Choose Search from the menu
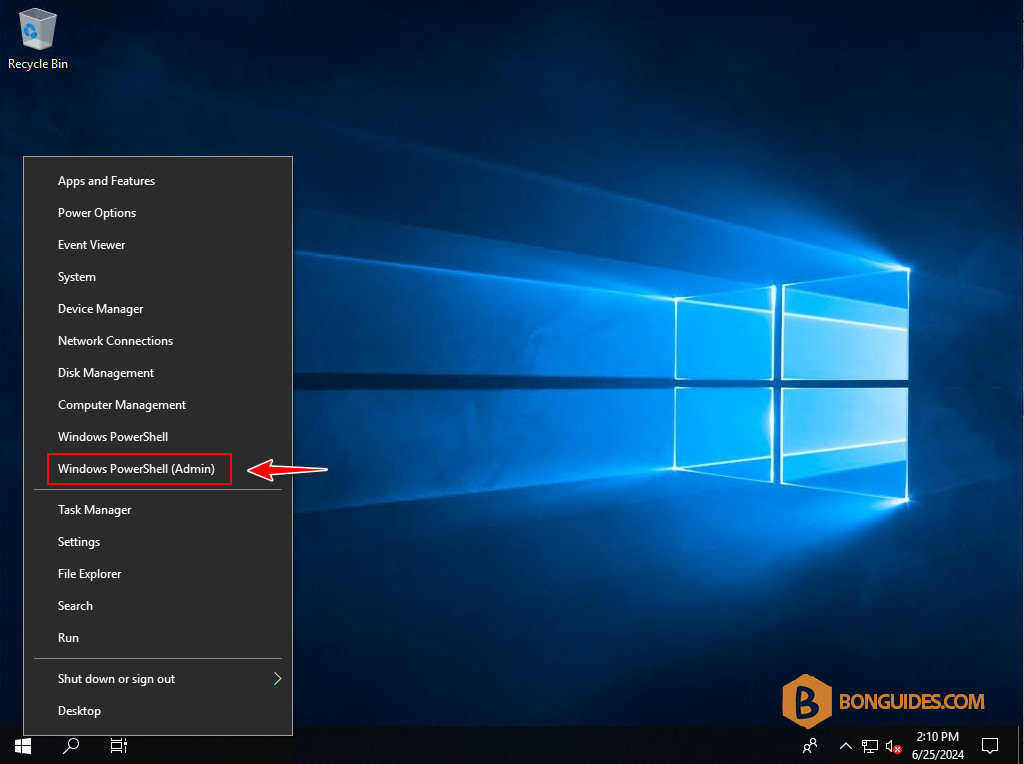 (x=158, y=606)
